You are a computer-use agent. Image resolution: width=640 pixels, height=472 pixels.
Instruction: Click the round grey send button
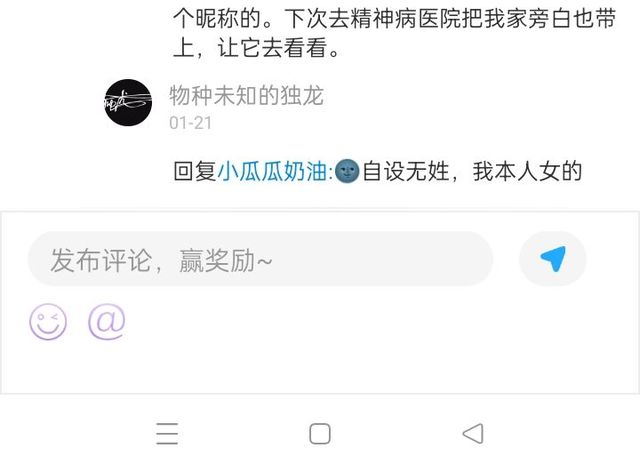point(553,258)
